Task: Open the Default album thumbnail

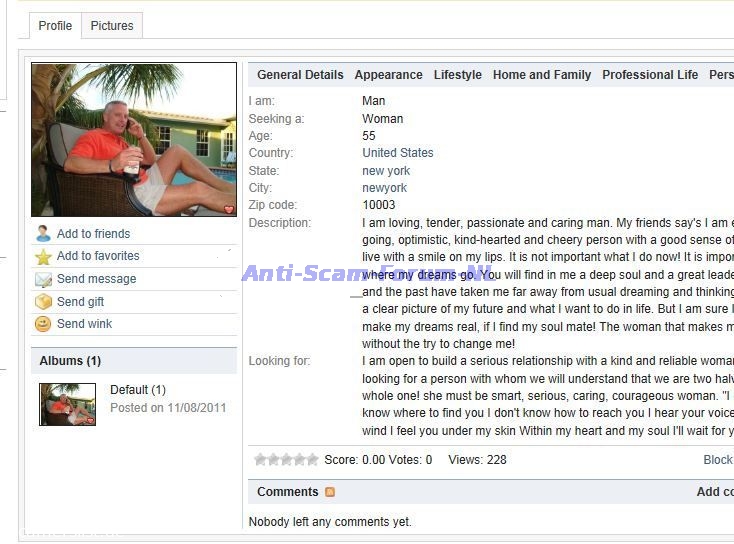Action: click(x=67, y=404)
